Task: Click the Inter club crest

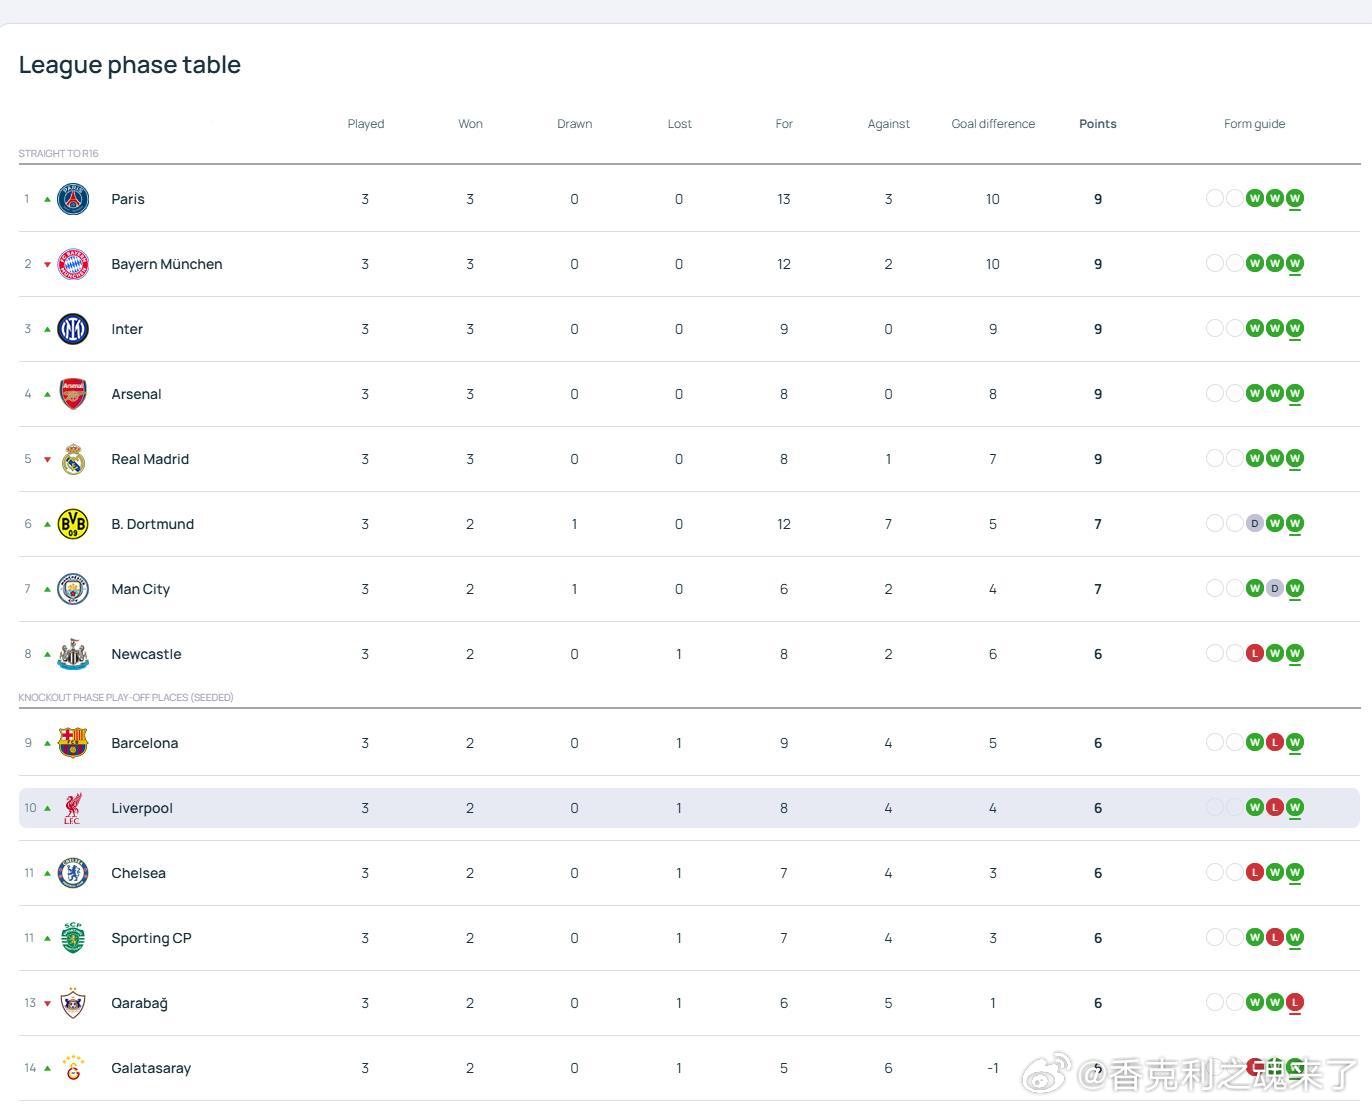Action: click(x=73, y=329)
